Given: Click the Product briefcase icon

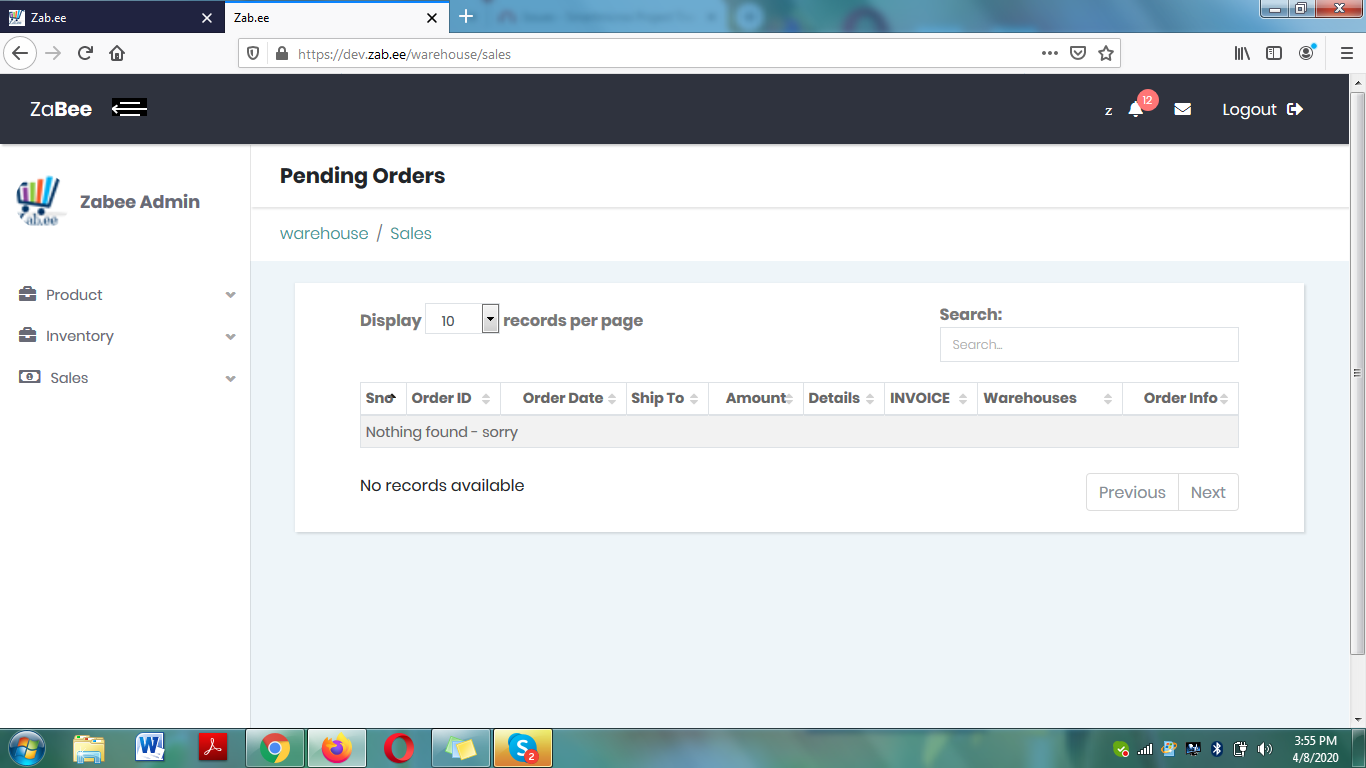Looking at the screenshot, I should point(28,294).
